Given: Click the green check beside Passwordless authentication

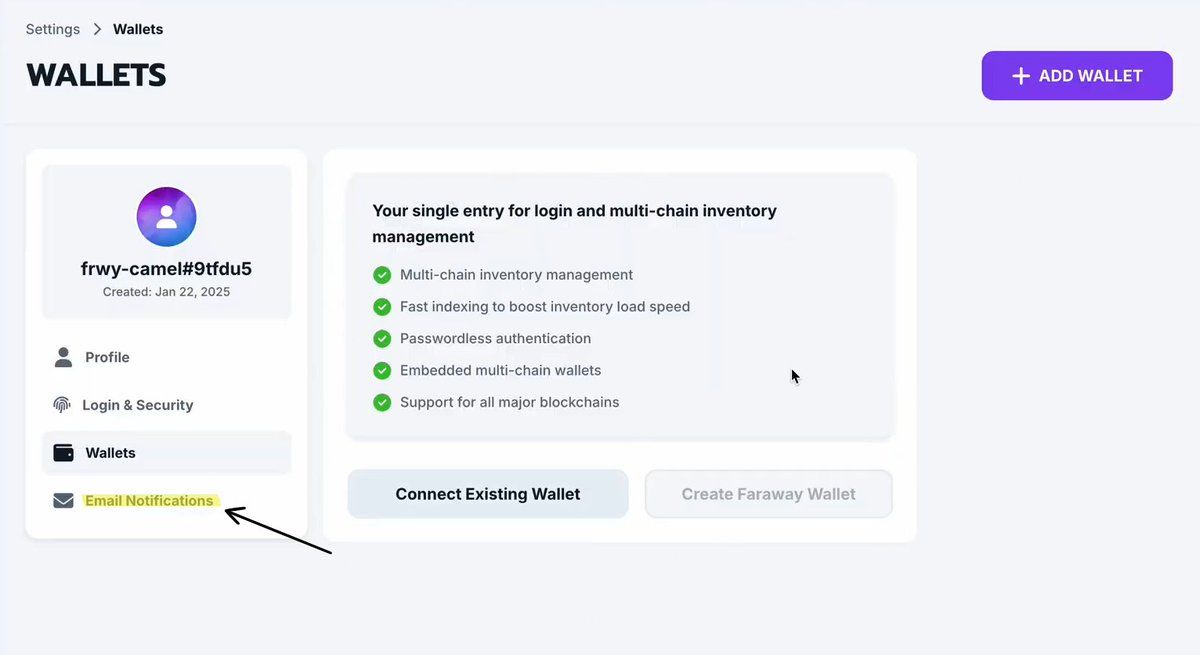Looking at the screenshot, I should pos(381,339).
